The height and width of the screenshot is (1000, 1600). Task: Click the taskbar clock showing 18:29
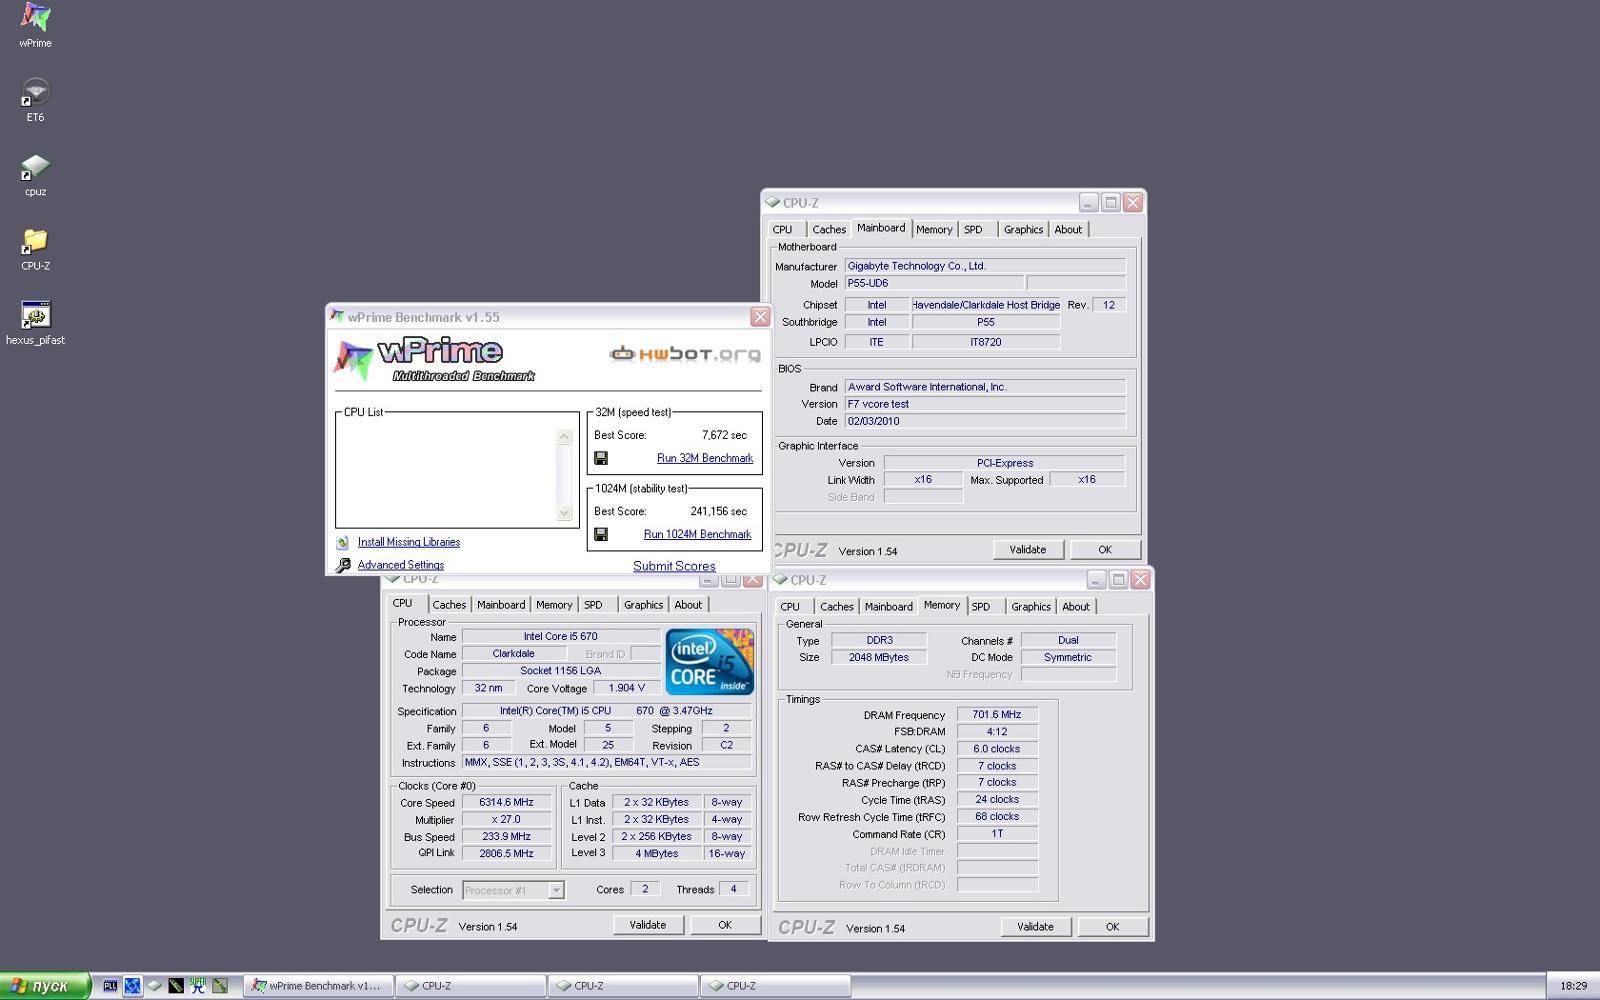coord(1573,986)
